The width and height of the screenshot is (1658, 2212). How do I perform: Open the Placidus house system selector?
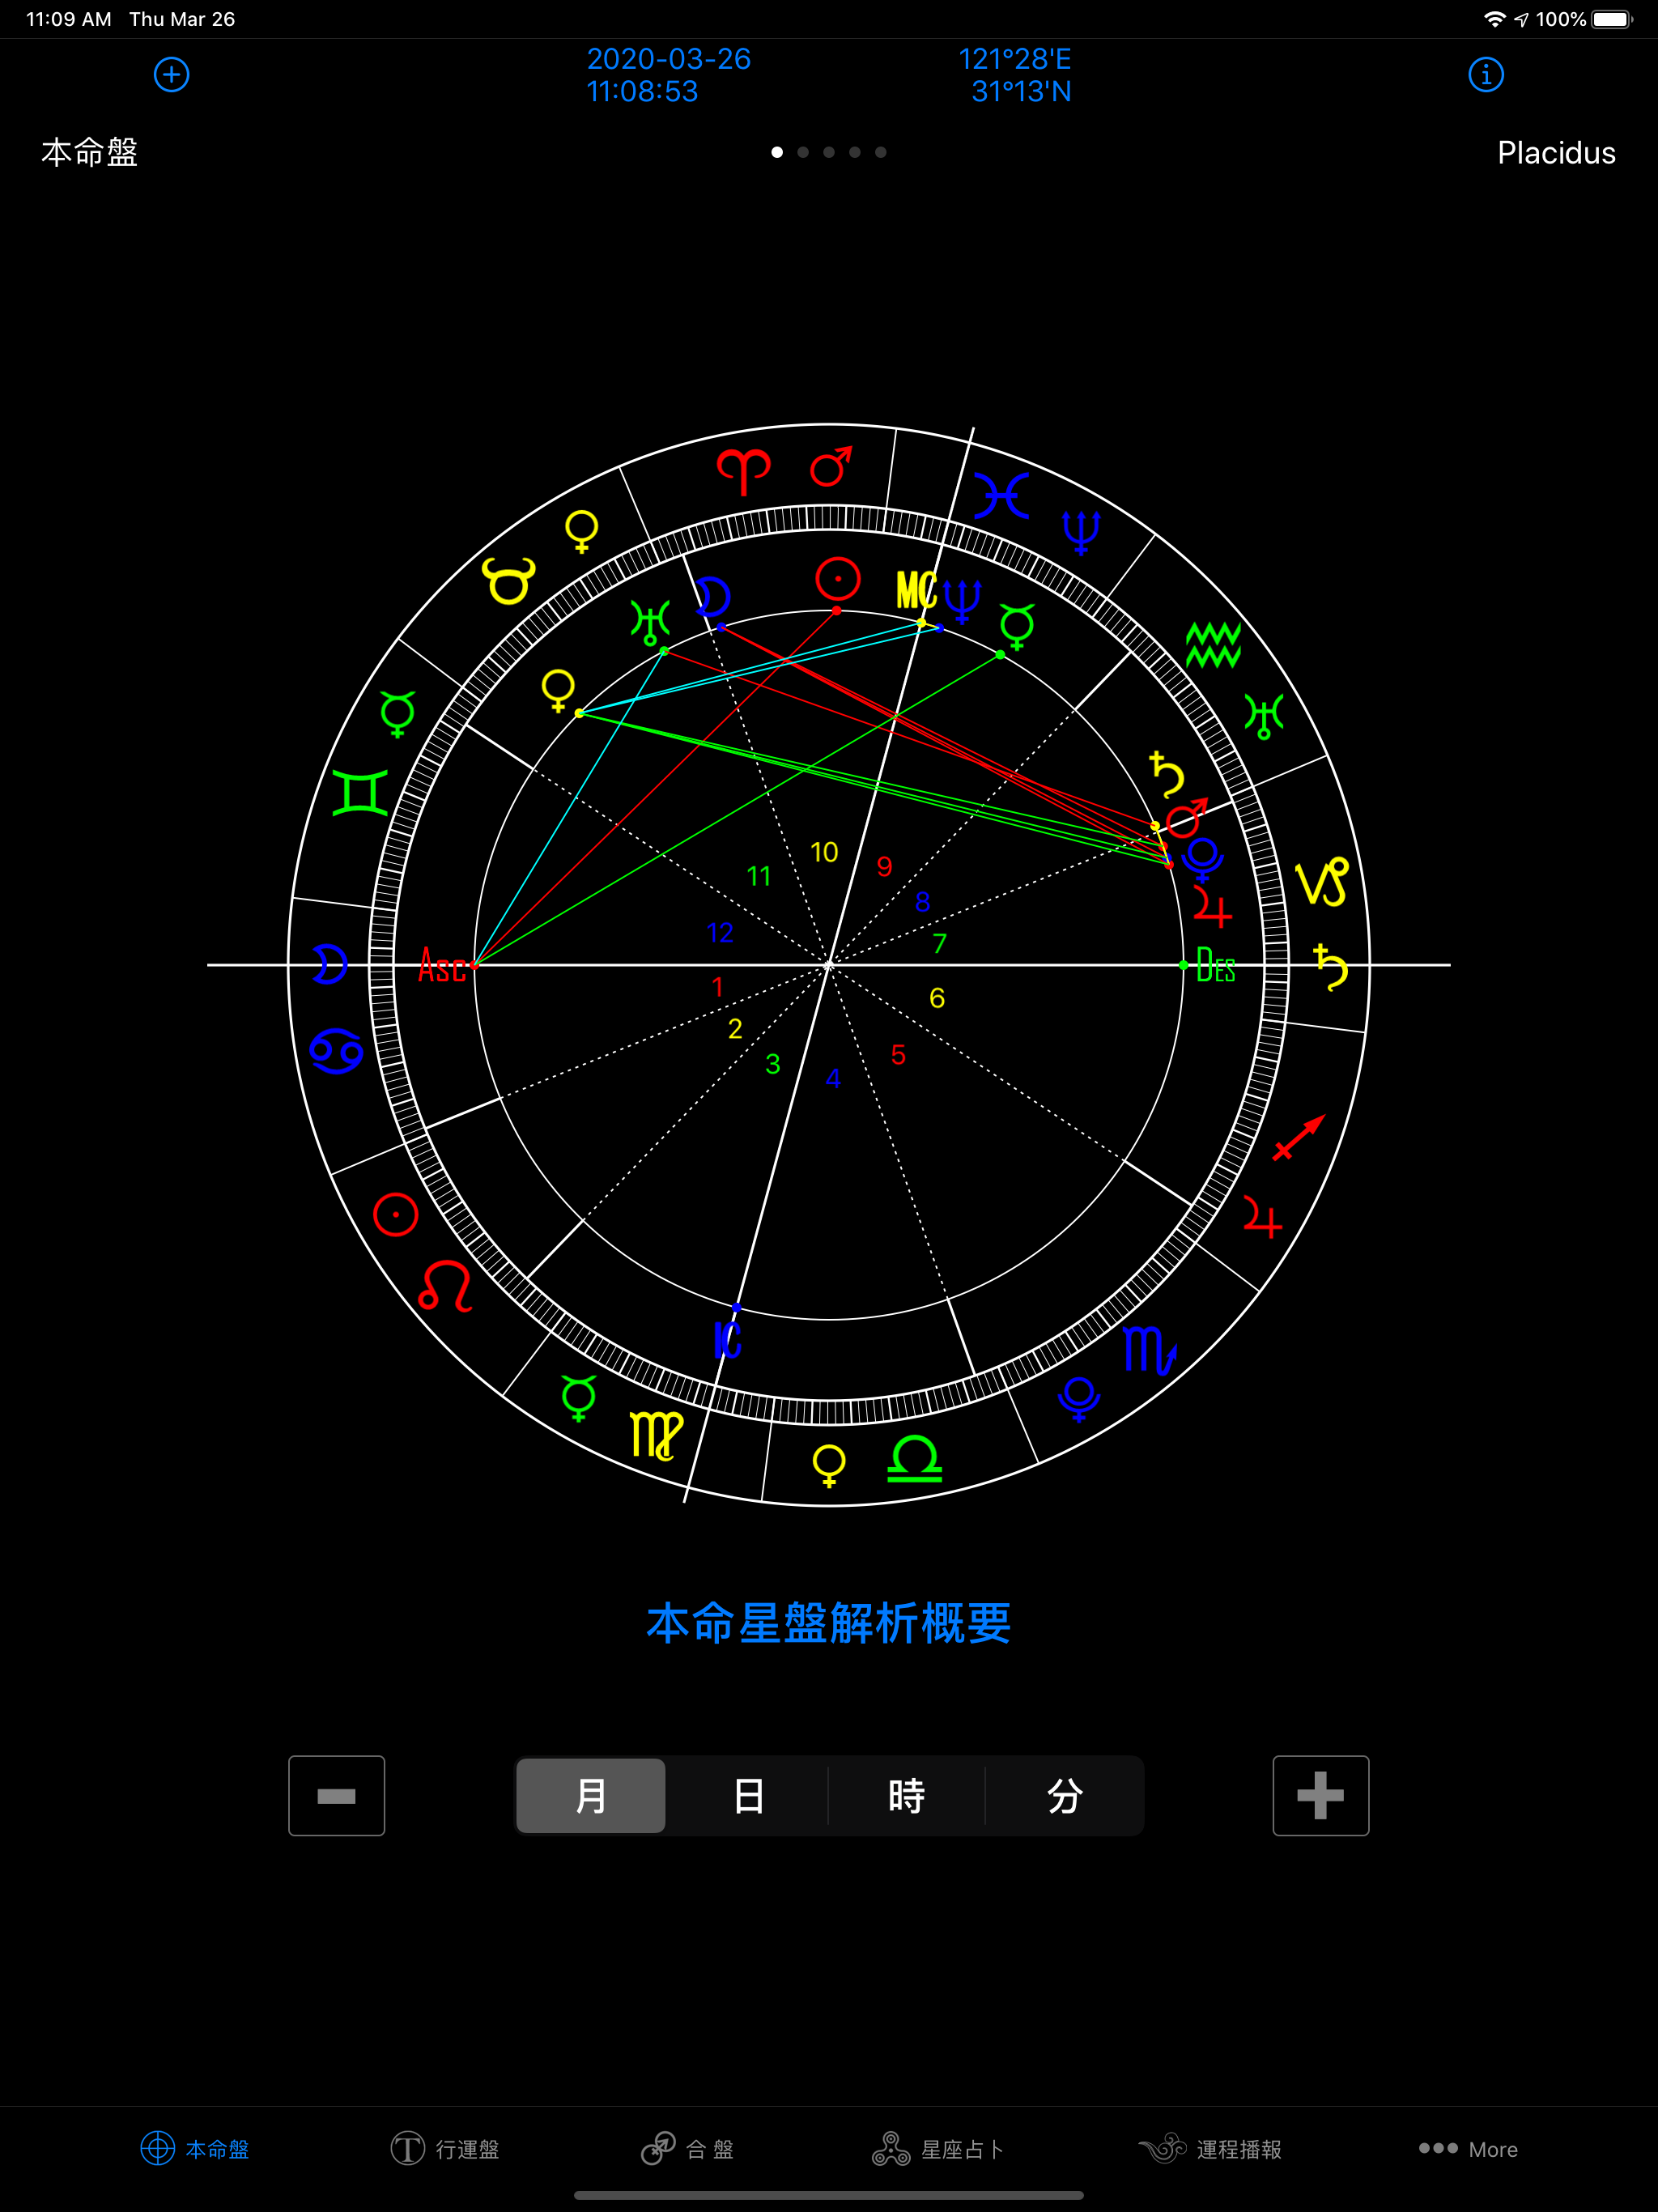tap(1556, 153)
